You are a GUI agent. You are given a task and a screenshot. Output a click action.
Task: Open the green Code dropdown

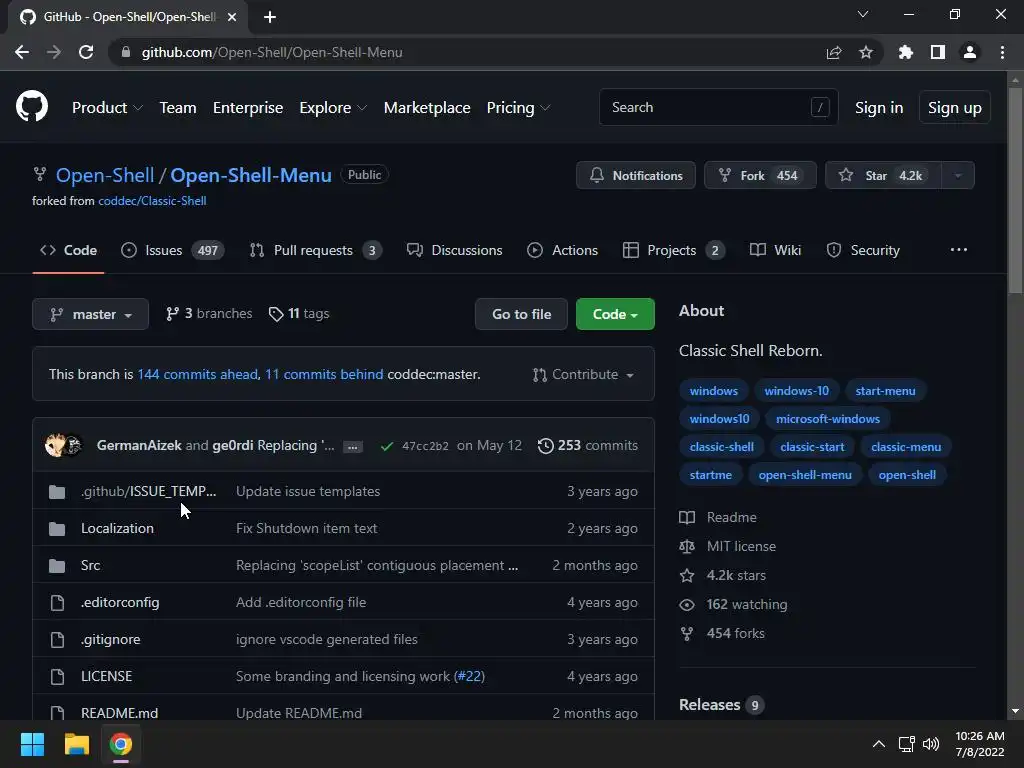[x=615, y=314]
